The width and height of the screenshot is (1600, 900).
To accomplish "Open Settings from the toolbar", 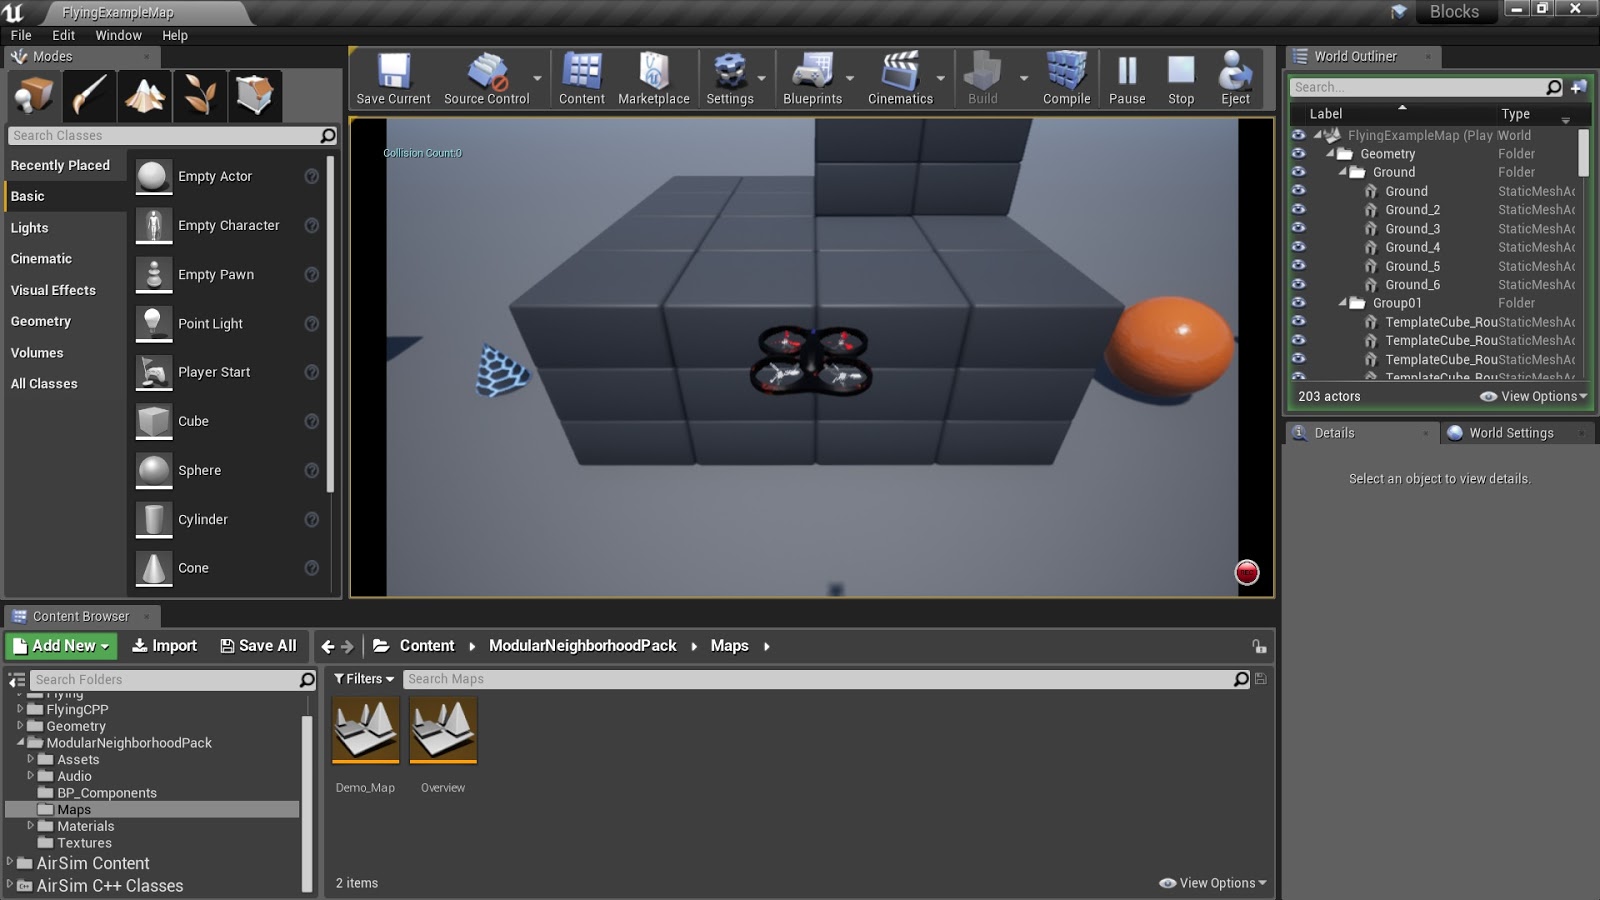I will [x=730, y=78].
